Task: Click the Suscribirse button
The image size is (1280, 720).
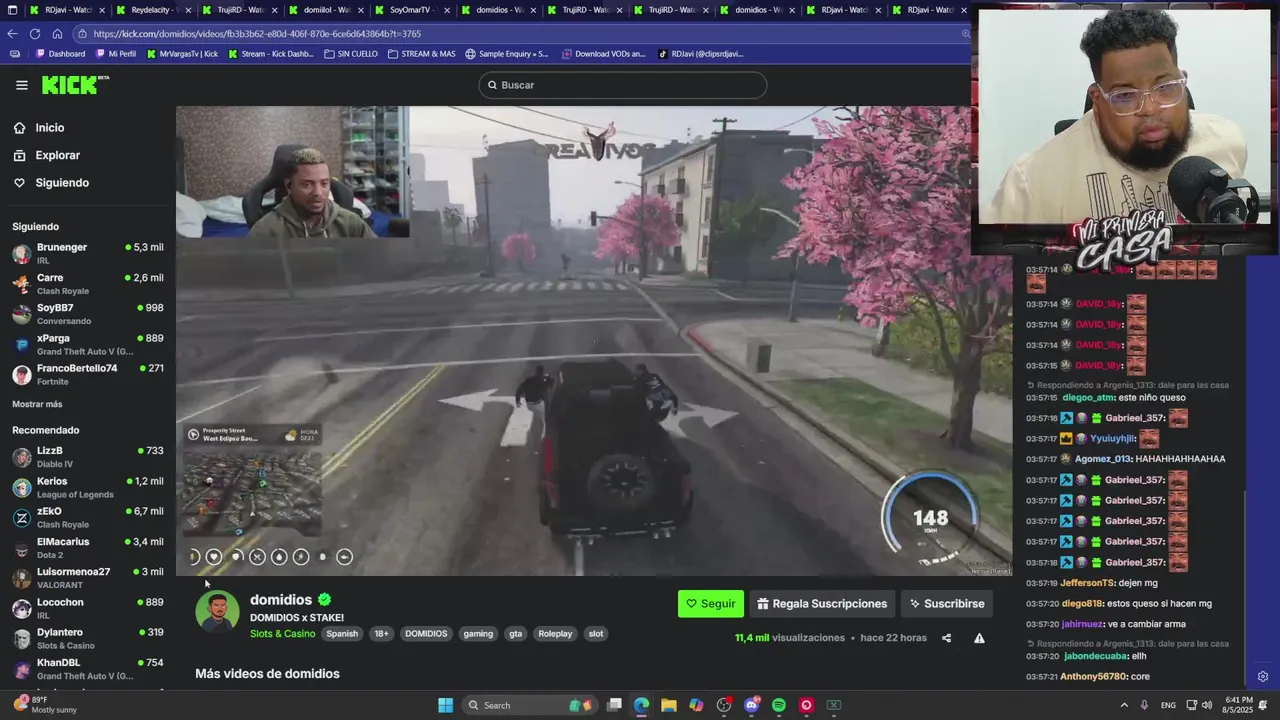Action: tap(946, 604)
